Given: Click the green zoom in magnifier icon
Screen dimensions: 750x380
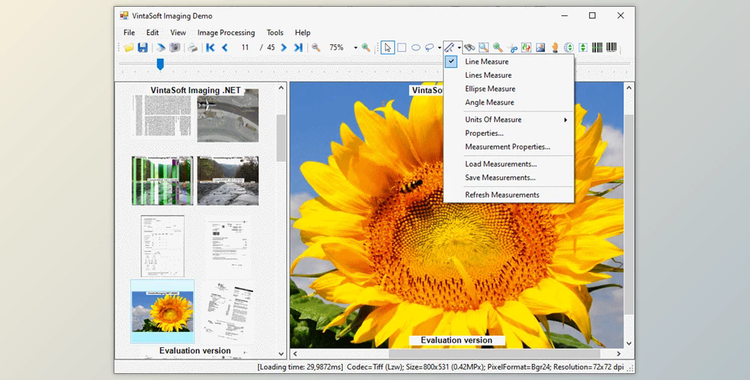Looking at the screenshot, I should point(366,47).
